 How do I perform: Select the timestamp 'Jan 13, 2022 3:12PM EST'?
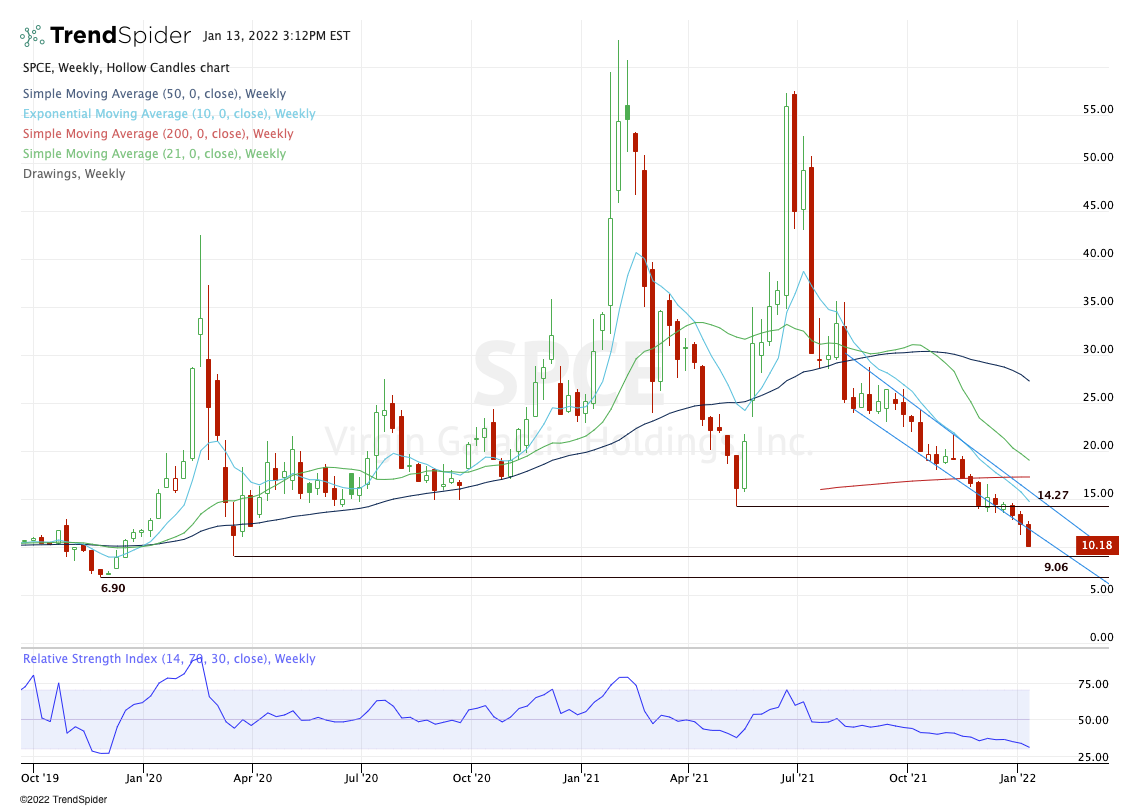tap(277, 36)
